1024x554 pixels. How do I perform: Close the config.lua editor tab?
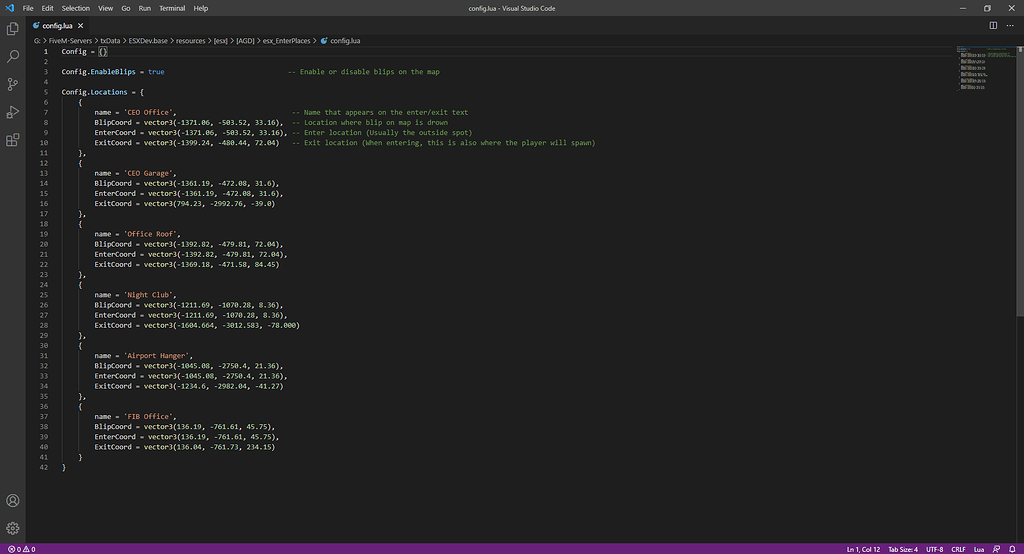pyautogui.click(x=81, y=24)
